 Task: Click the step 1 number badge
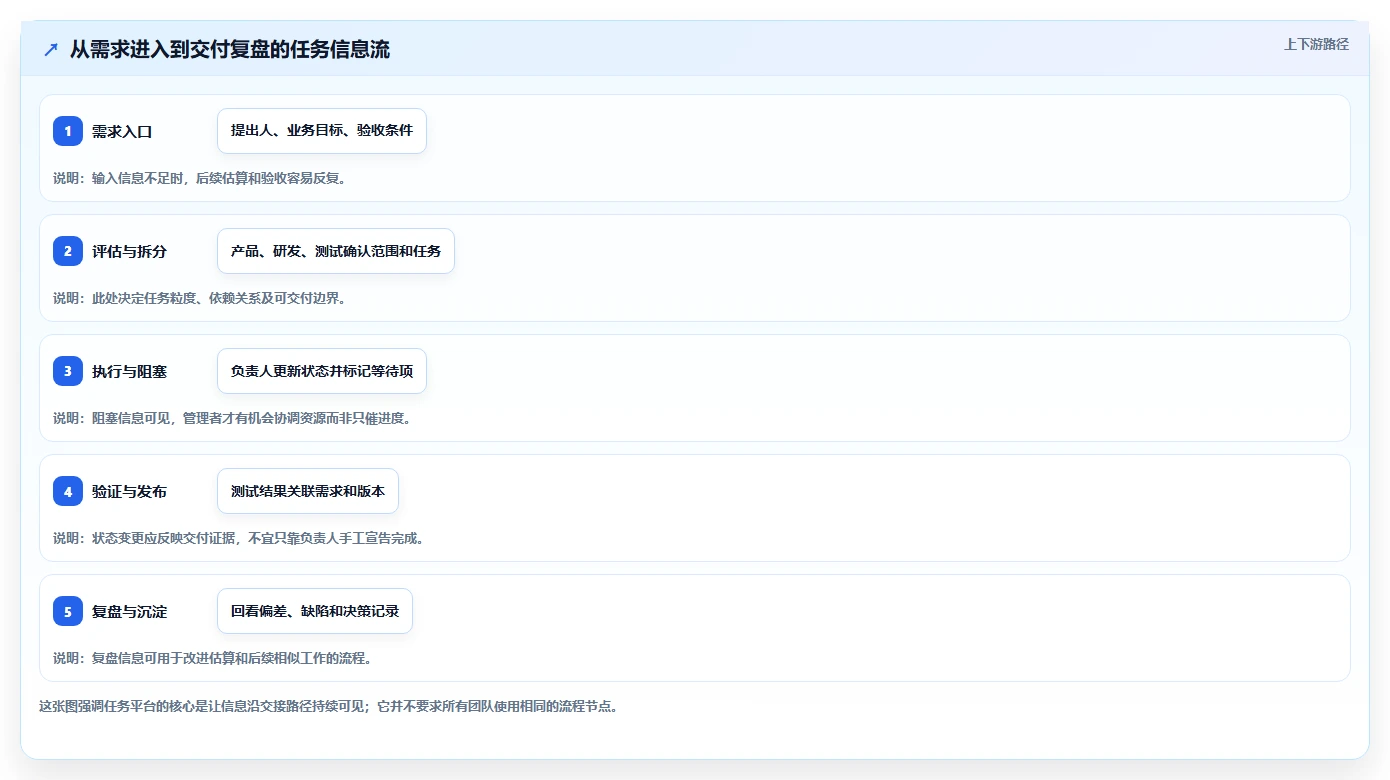click(x=68, y=131)
